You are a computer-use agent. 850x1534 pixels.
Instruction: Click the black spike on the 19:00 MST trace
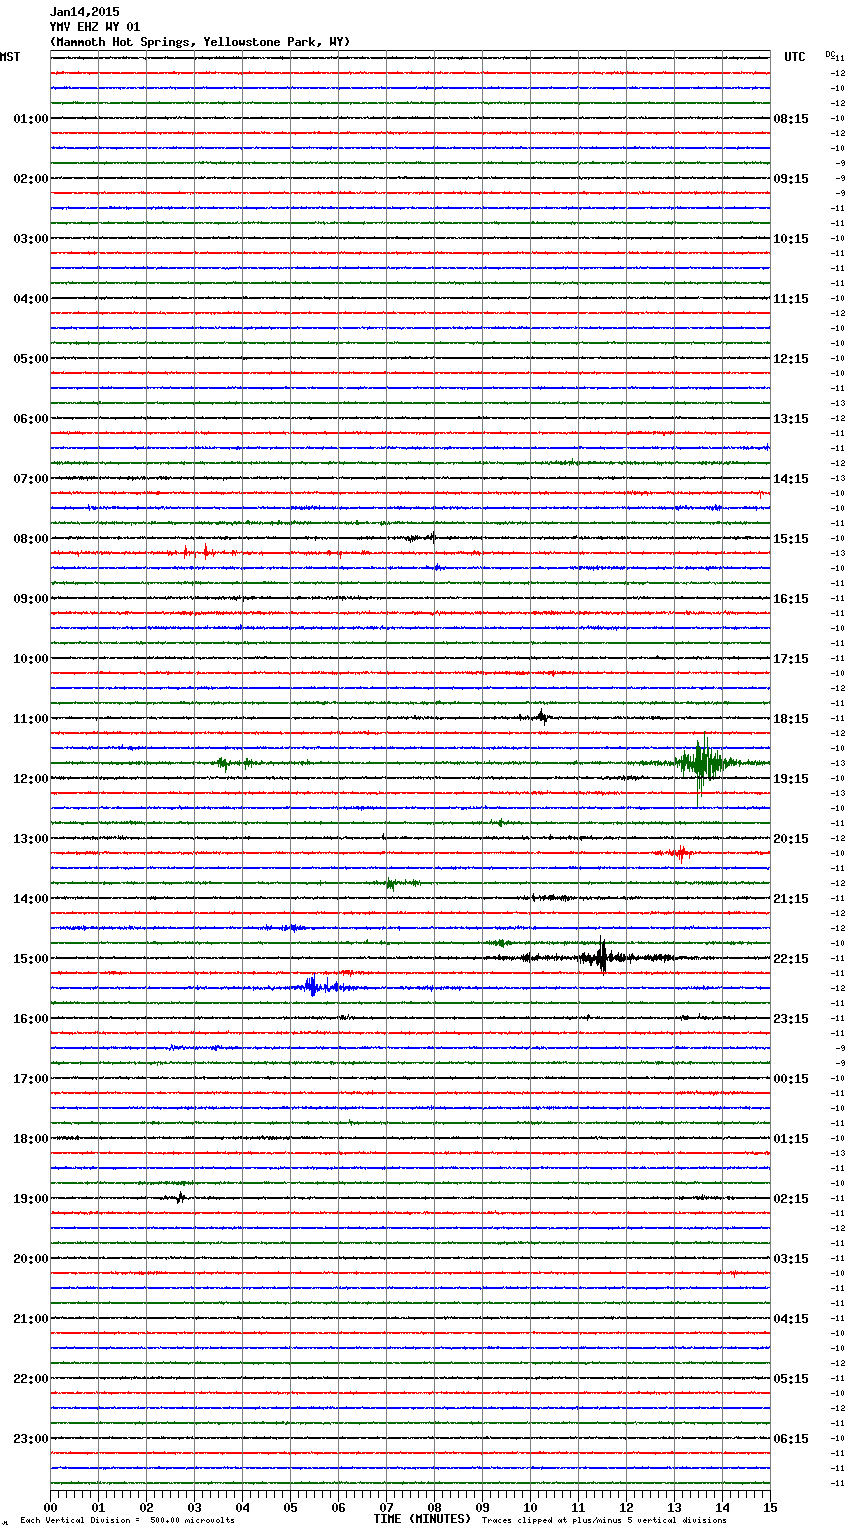180,1197
